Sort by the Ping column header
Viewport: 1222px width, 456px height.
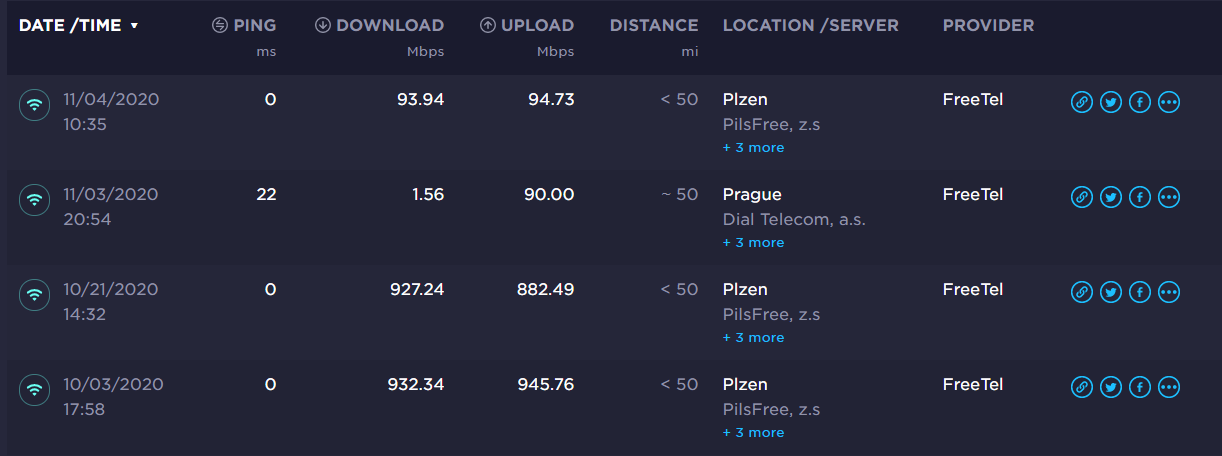tap(245, 26)
